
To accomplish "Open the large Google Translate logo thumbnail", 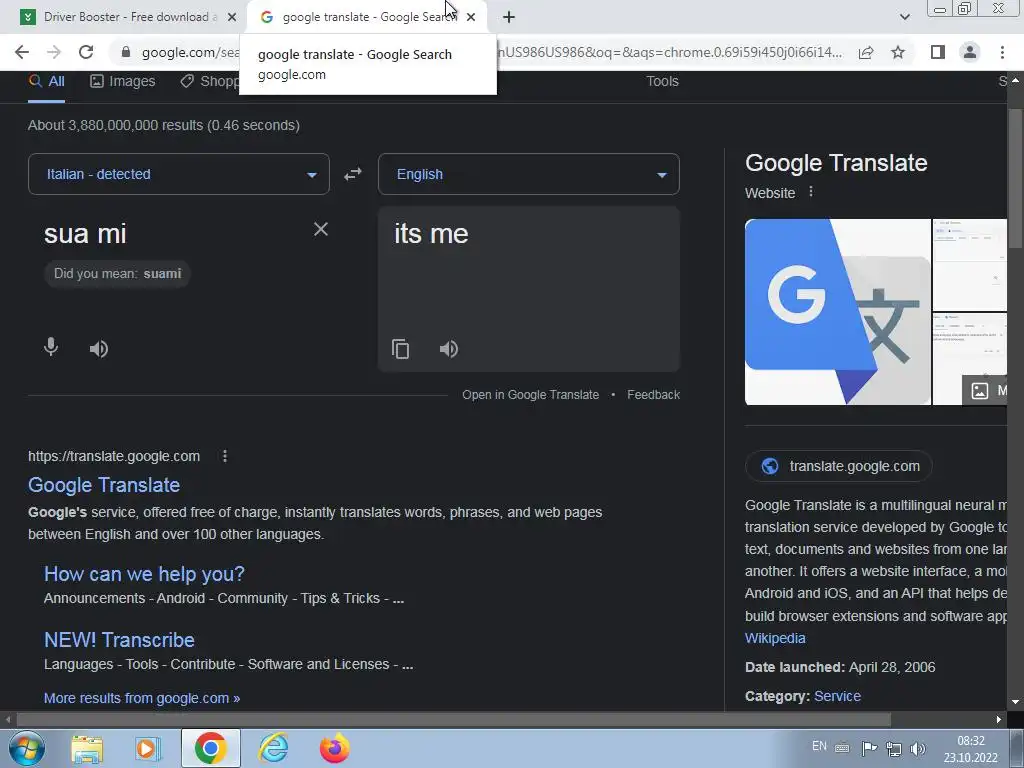I will (x=838, y=312).
